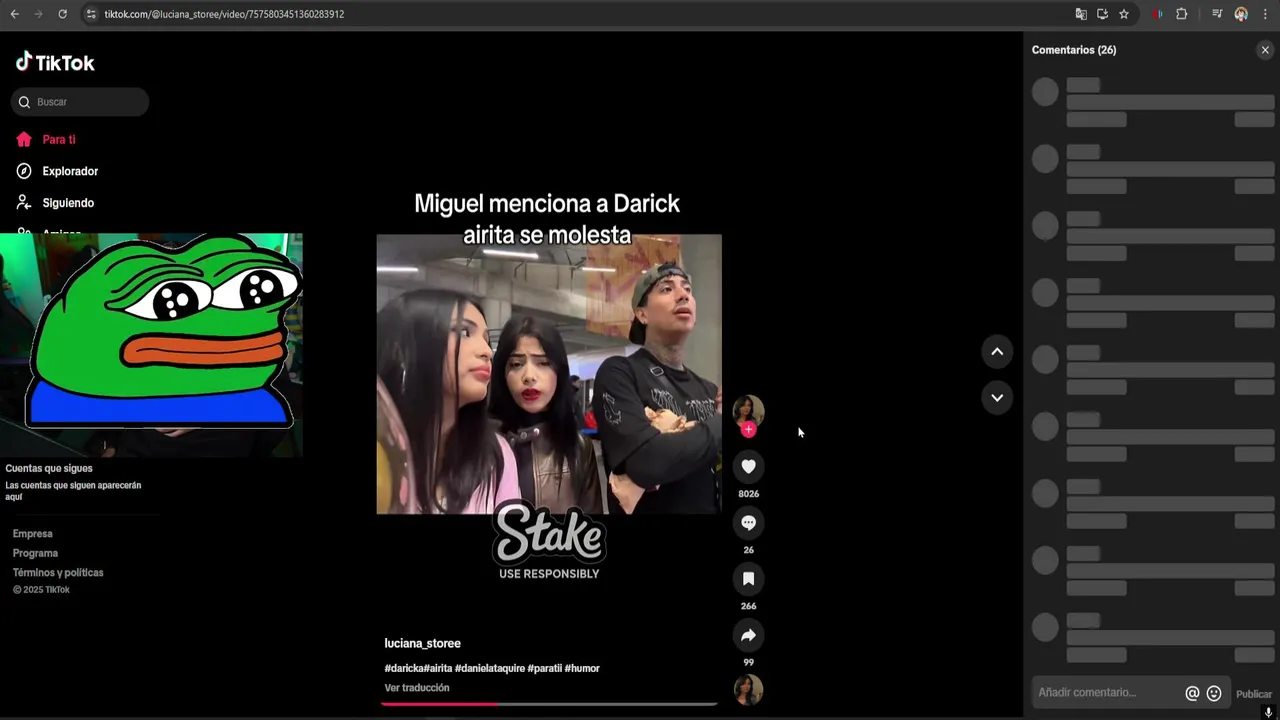This screenshot has width=1280, height=720.
Task: Seek in the video progress bar
Action: [x=549, y=704]
